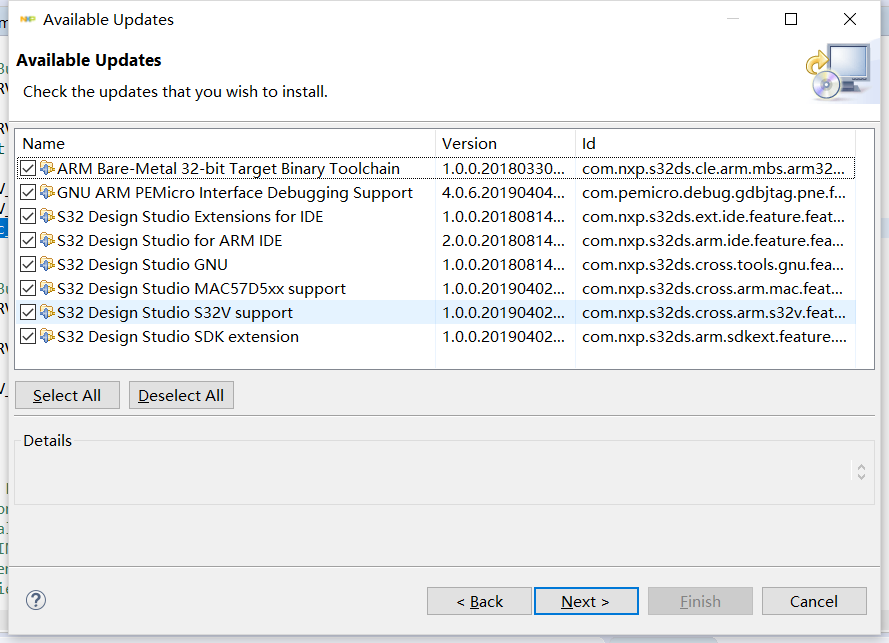Screen dimensions: 889x643
Task: Select the GNU ARM PEMicro Interface Debugging Support row
Action: [235, 193]
